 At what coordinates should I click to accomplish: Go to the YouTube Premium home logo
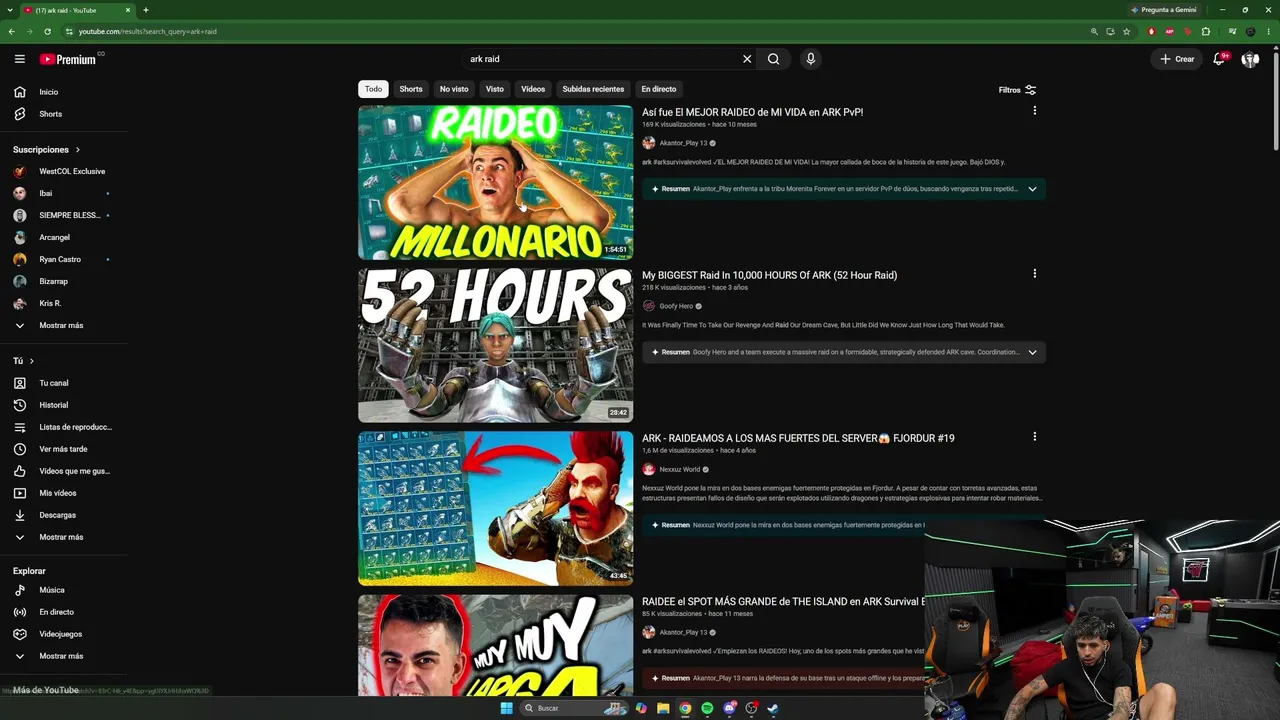tap(68, 59)
